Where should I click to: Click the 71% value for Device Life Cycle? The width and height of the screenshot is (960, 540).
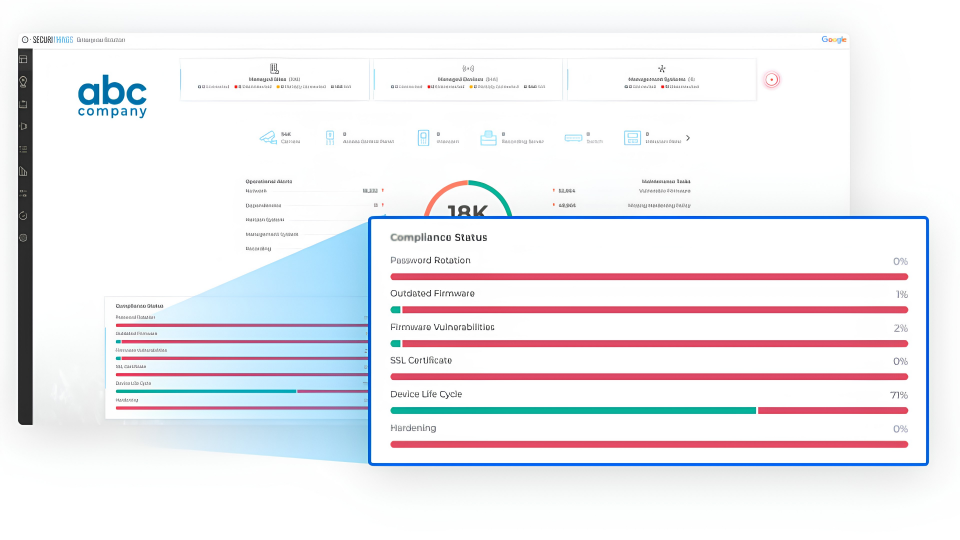[899, 396]
